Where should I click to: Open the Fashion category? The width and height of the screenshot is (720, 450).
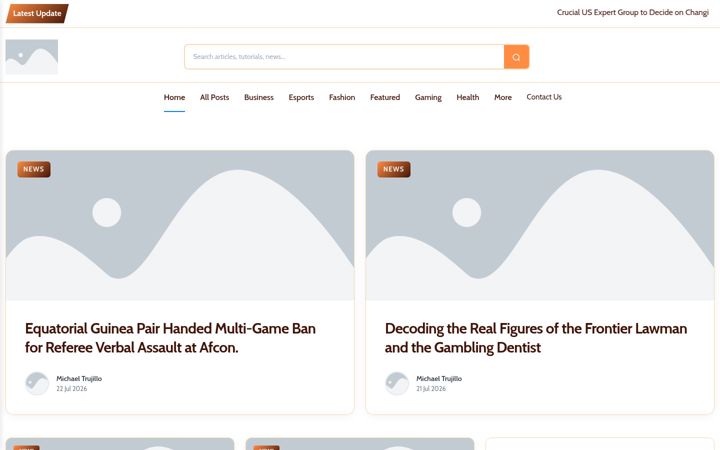(x=342, y=97)
